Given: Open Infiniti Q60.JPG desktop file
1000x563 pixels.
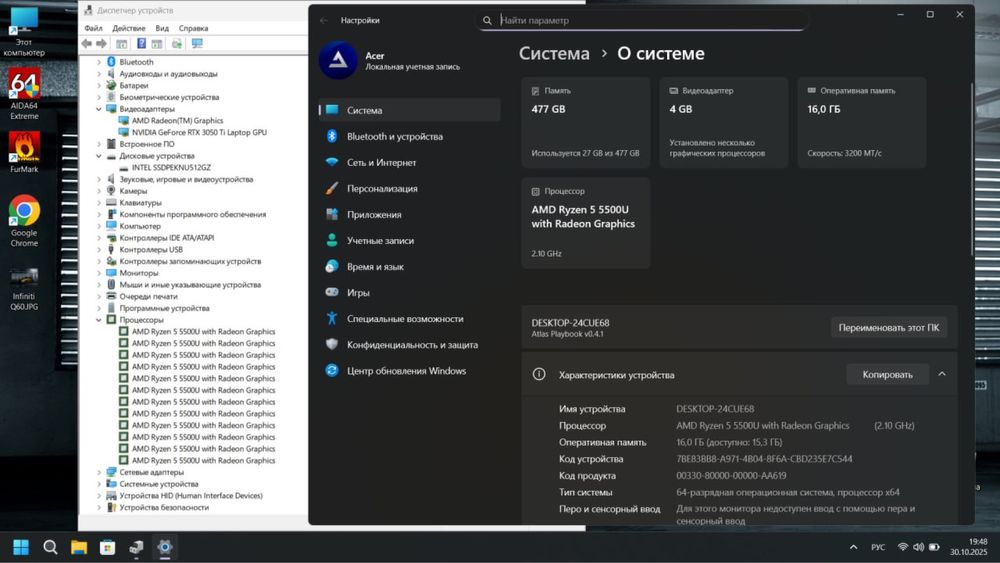Looking at the screenshot, I should pyautogui.click(x=24, y=289).
